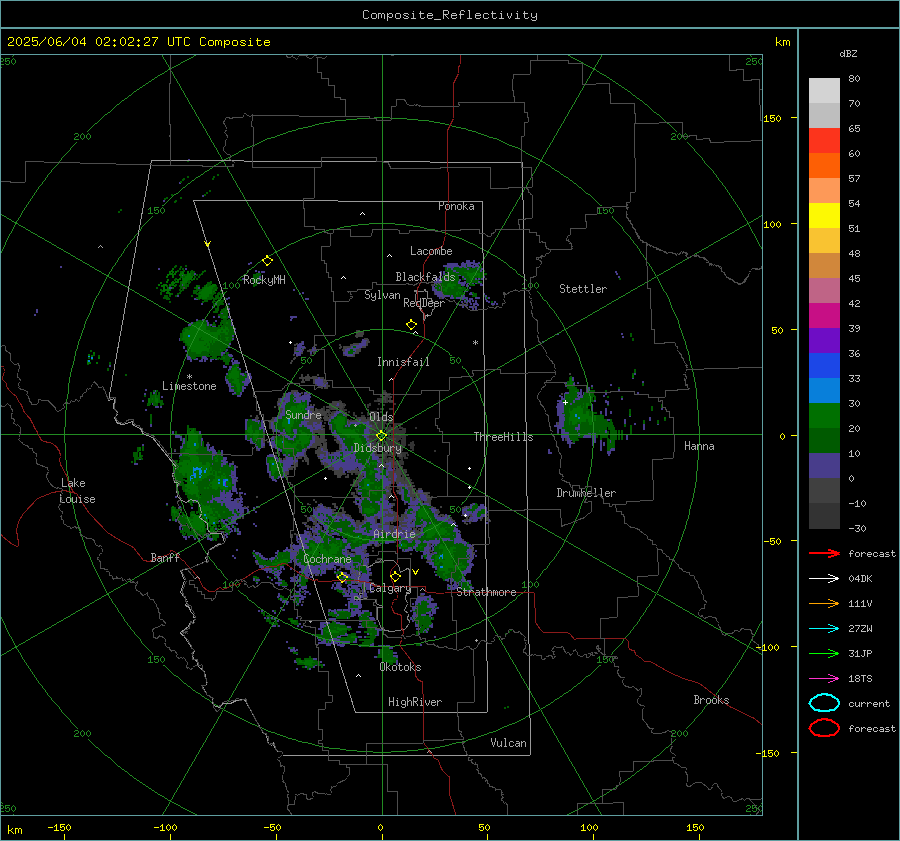Click the HighRiver city label
900x841 pixels.
pyautogui.click(x=415, y=702)
